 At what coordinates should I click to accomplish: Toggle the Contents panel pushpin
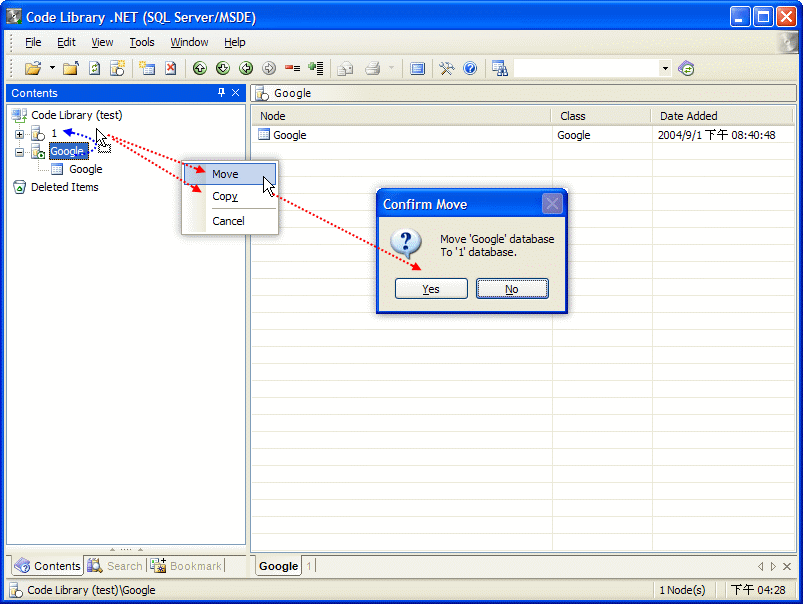(221, 93)
